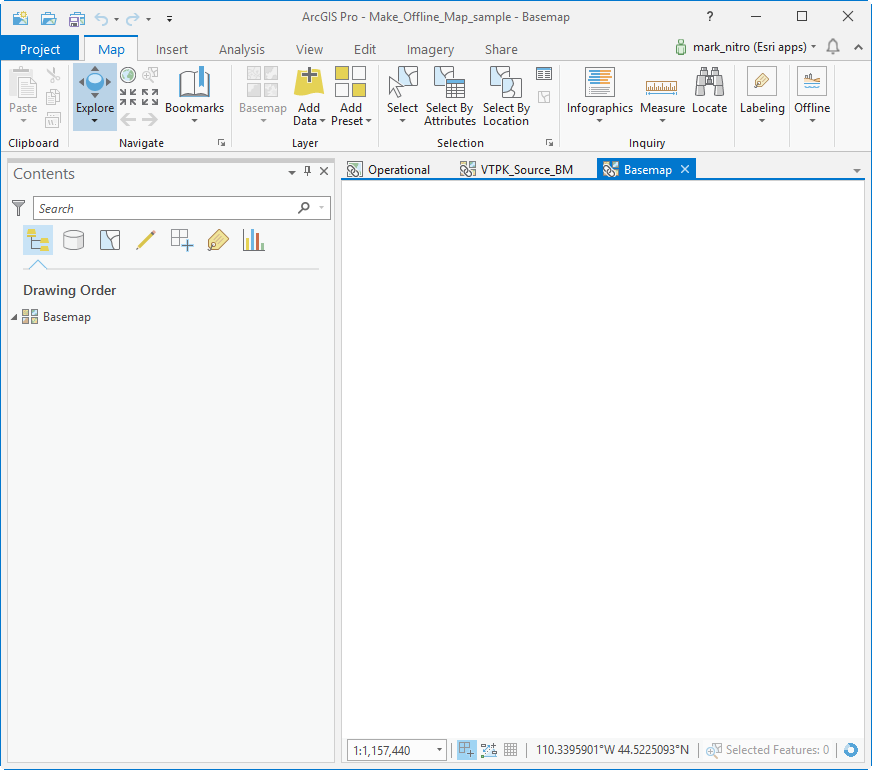Image resolution: width=872 pixels, height=770 pixels.
Task: Select the Basemap item in Contents
Action: tap(67, 317)
